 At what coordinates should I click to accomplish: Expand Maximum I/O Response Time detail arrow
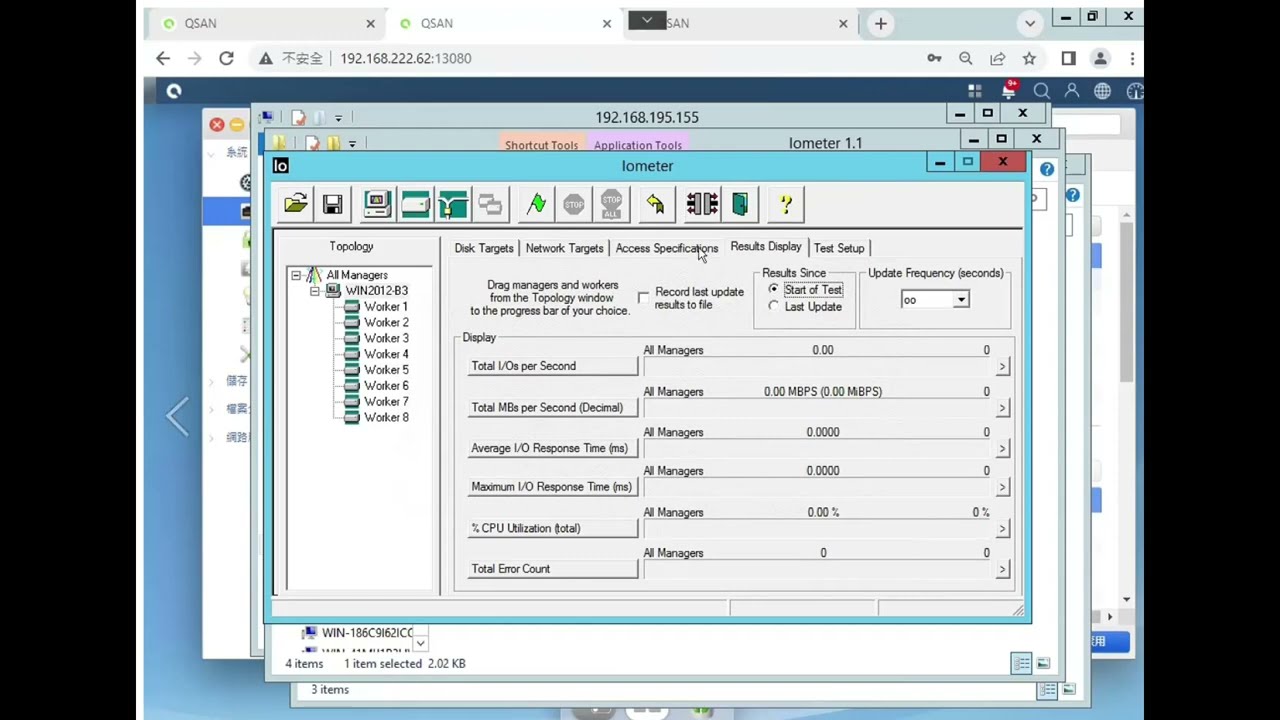click(1002, 487)
